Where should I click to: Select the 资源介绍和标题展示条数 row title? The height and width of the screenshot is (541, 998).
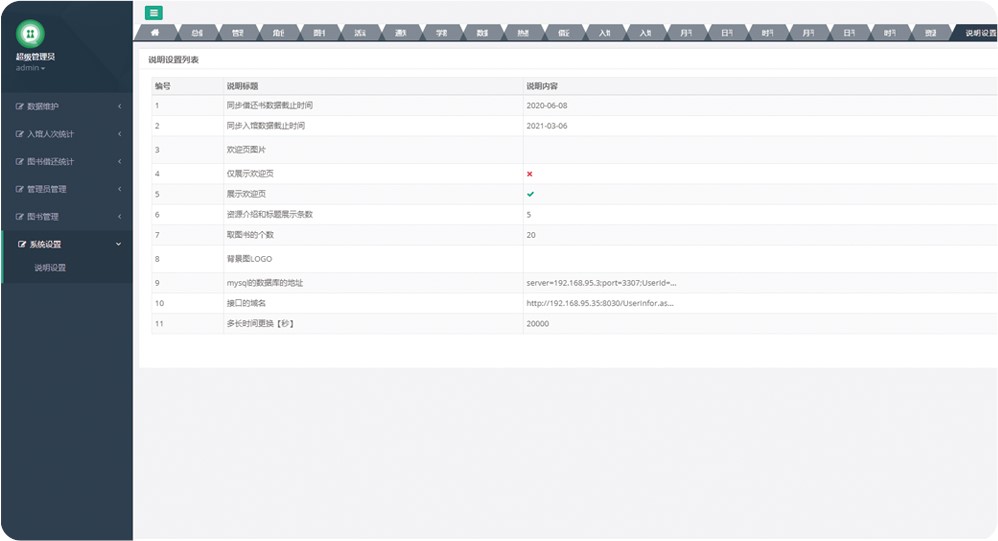point(270,214)
